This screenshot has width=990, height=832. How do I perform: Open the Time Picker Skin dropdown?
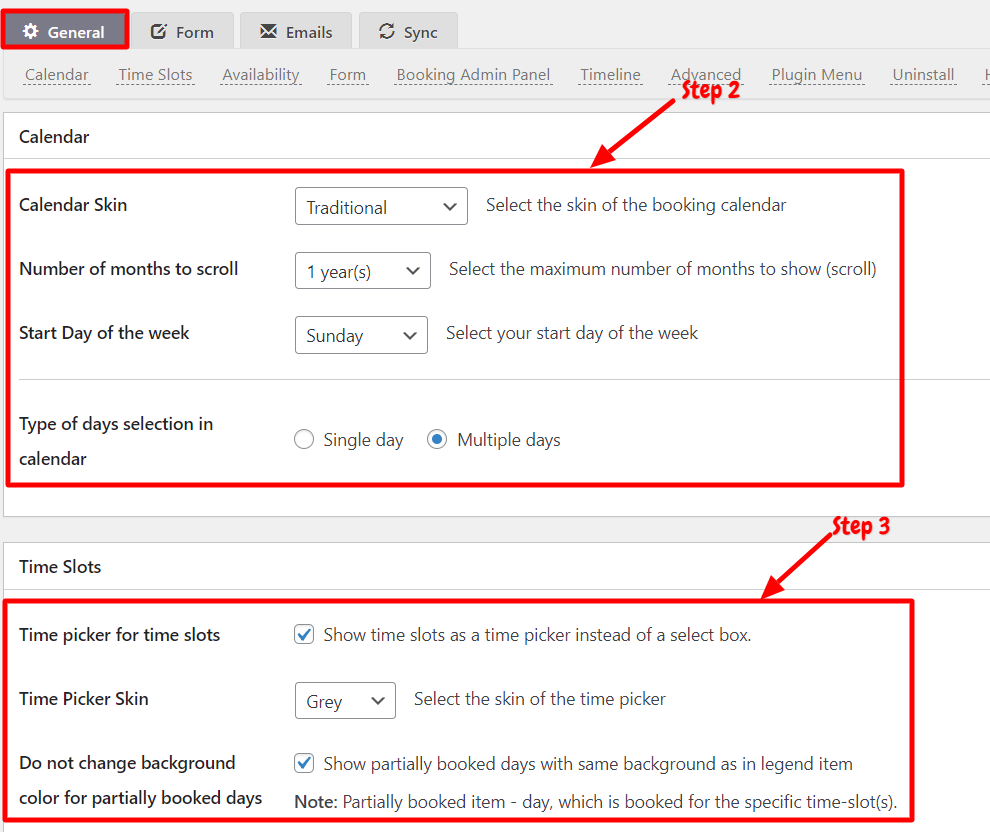coord(345,701)
